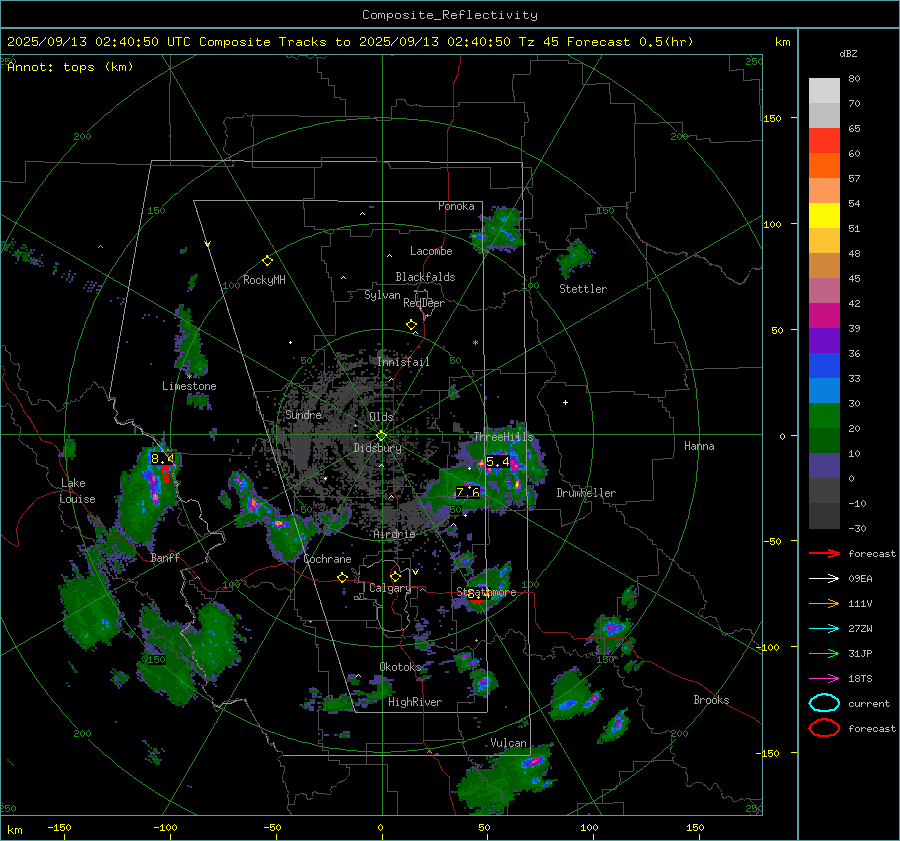The height and width of the screenshot is (841, 900).
Task: Select the HighRiver label
Action: pyautogui.click(x=415, y=702)
